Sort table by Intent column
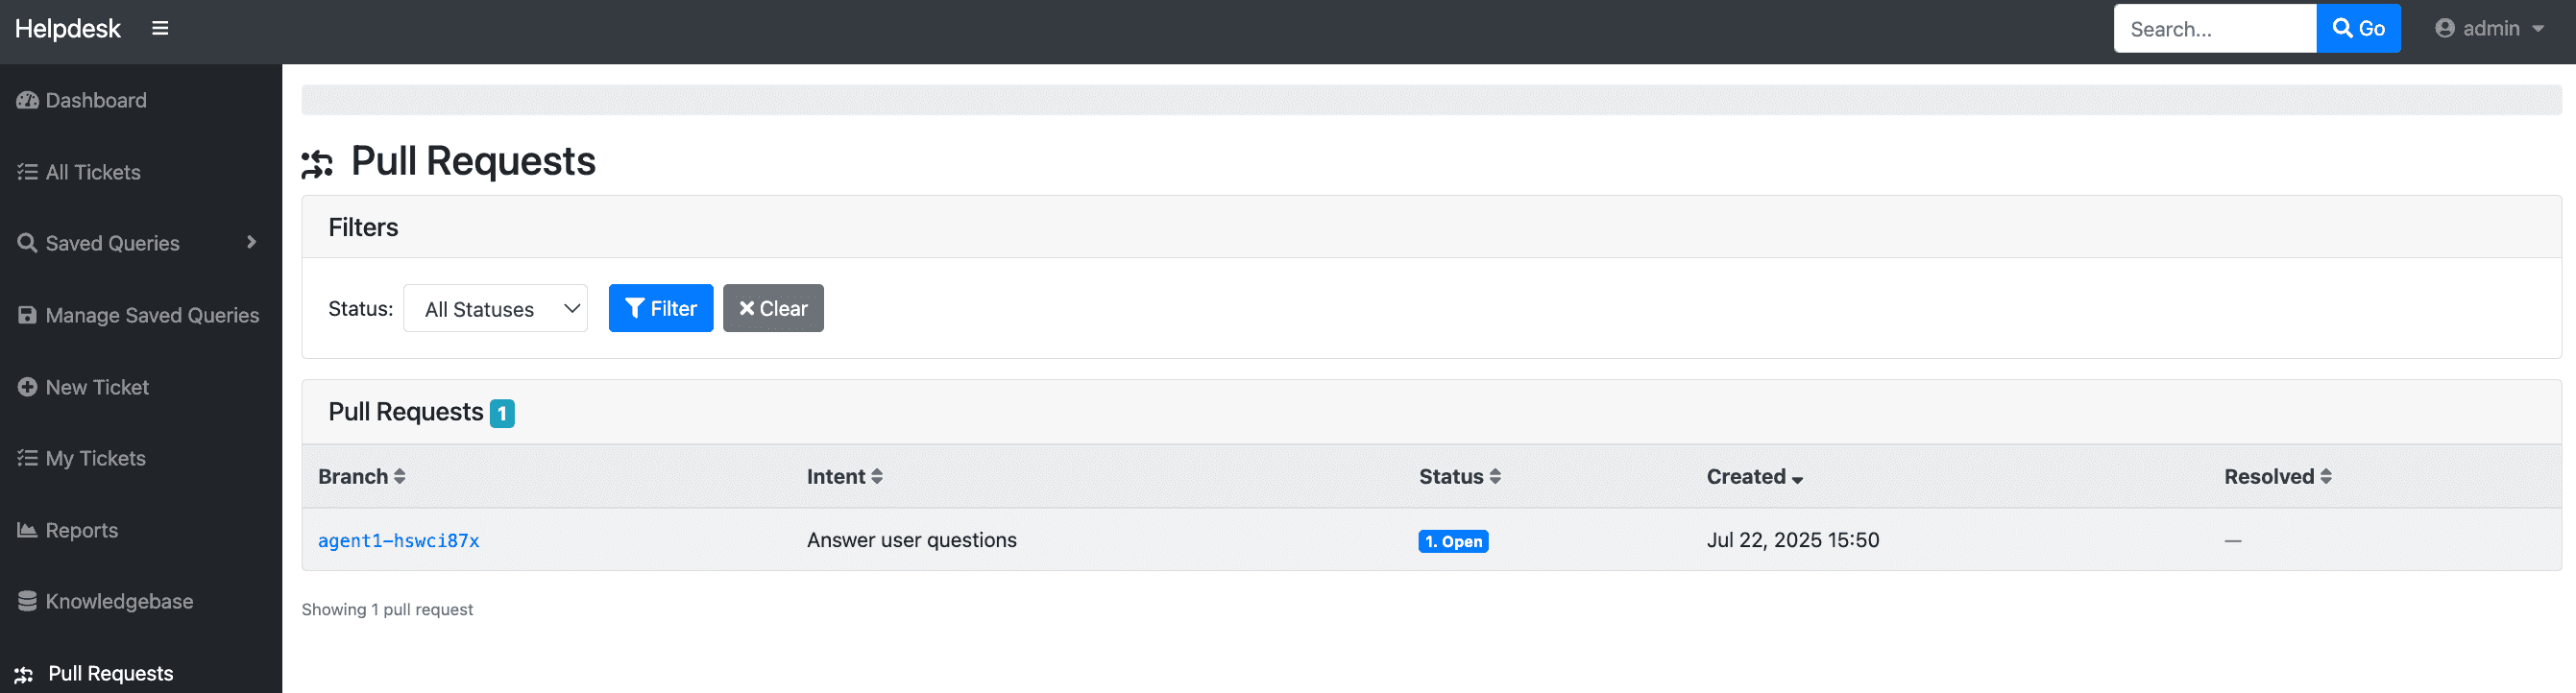The height and width of the screenshot is (693, 2576). (844, 476)
